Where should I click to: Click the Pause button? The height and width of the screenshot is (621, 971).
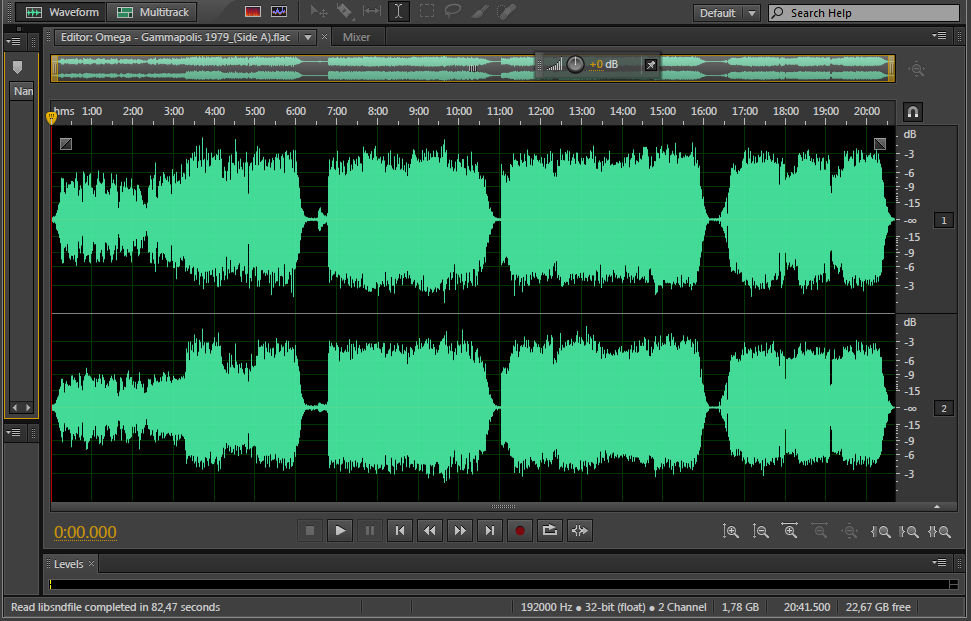[370, 531]
